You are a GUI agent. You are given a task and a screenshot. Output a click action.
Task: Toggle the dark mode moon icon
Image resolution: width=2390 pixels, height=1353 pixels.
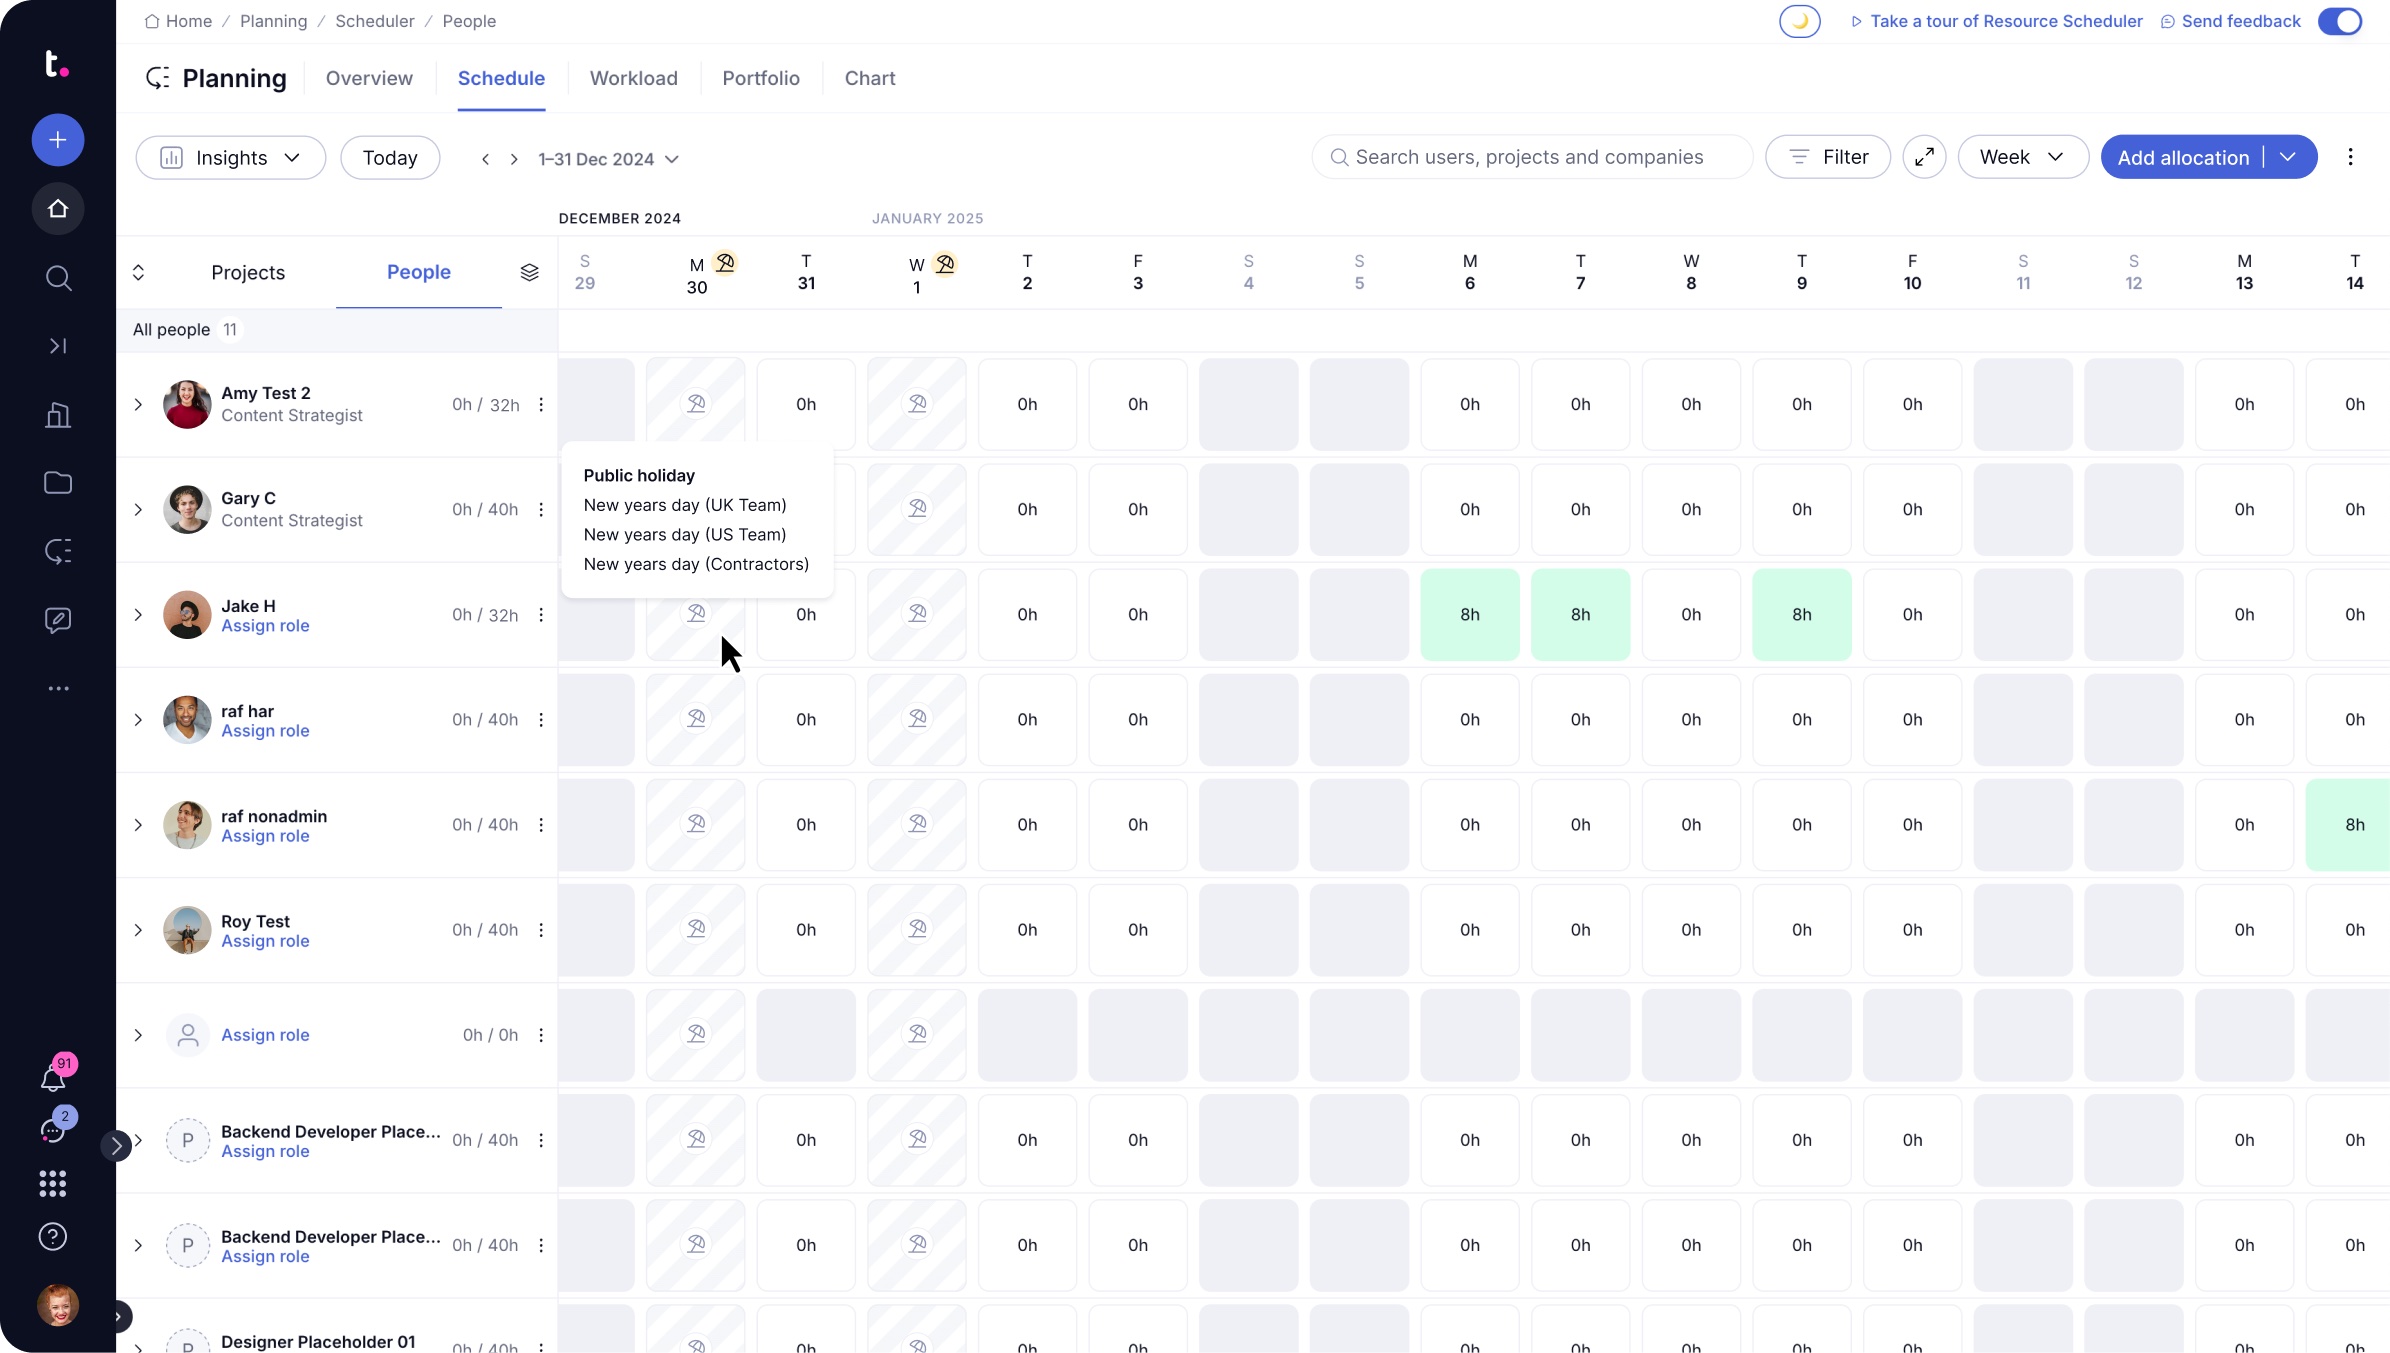point(1799,21)
